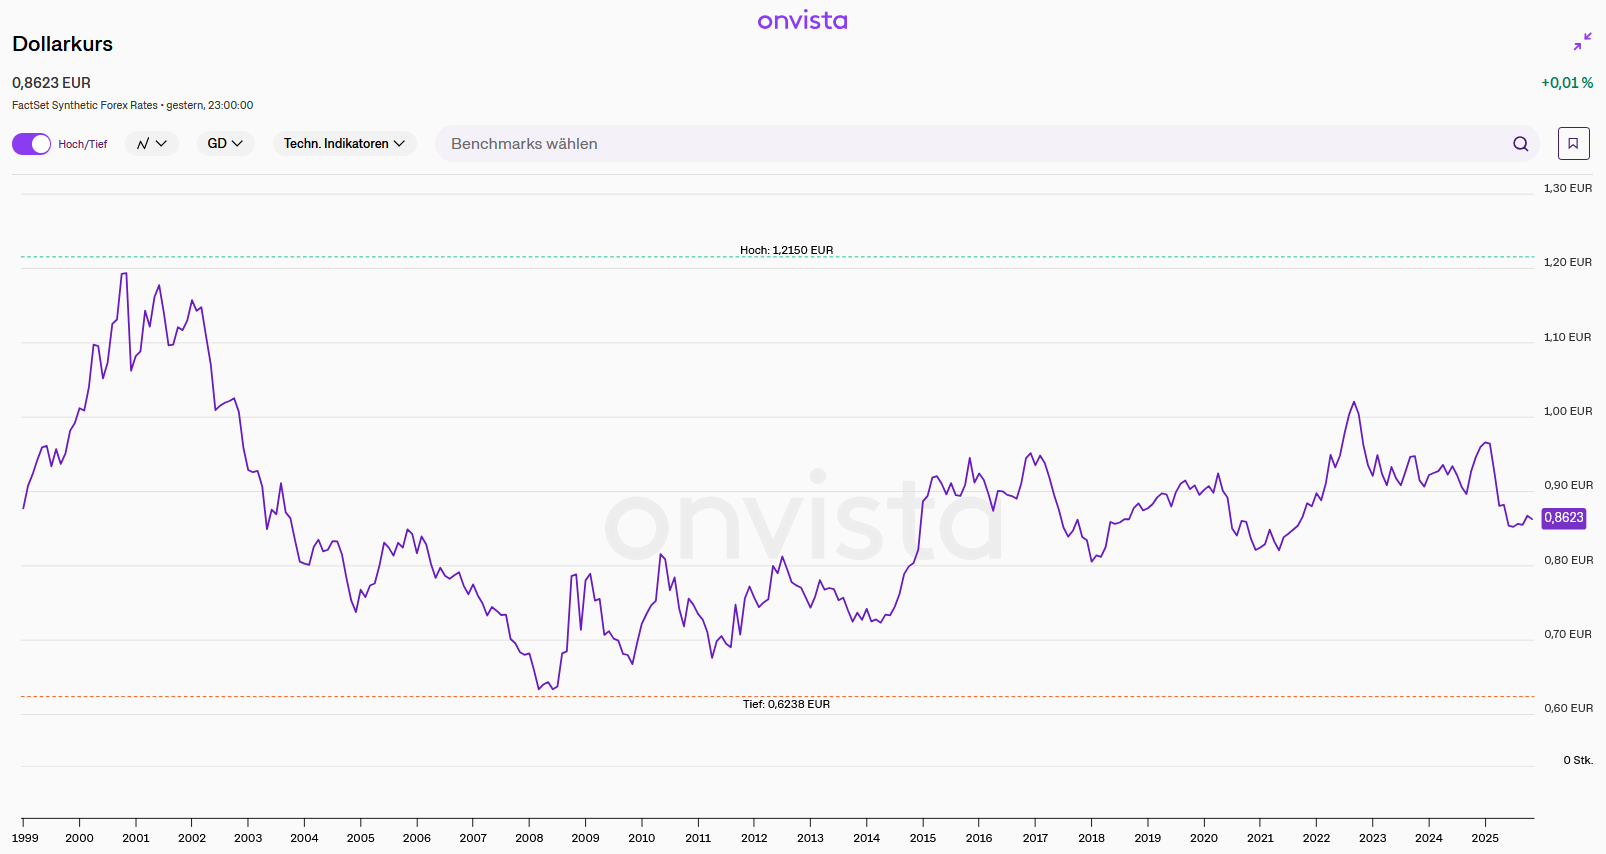Click the +0,01 % change indicator
Screen dimensions: 1606x854
1567,83
